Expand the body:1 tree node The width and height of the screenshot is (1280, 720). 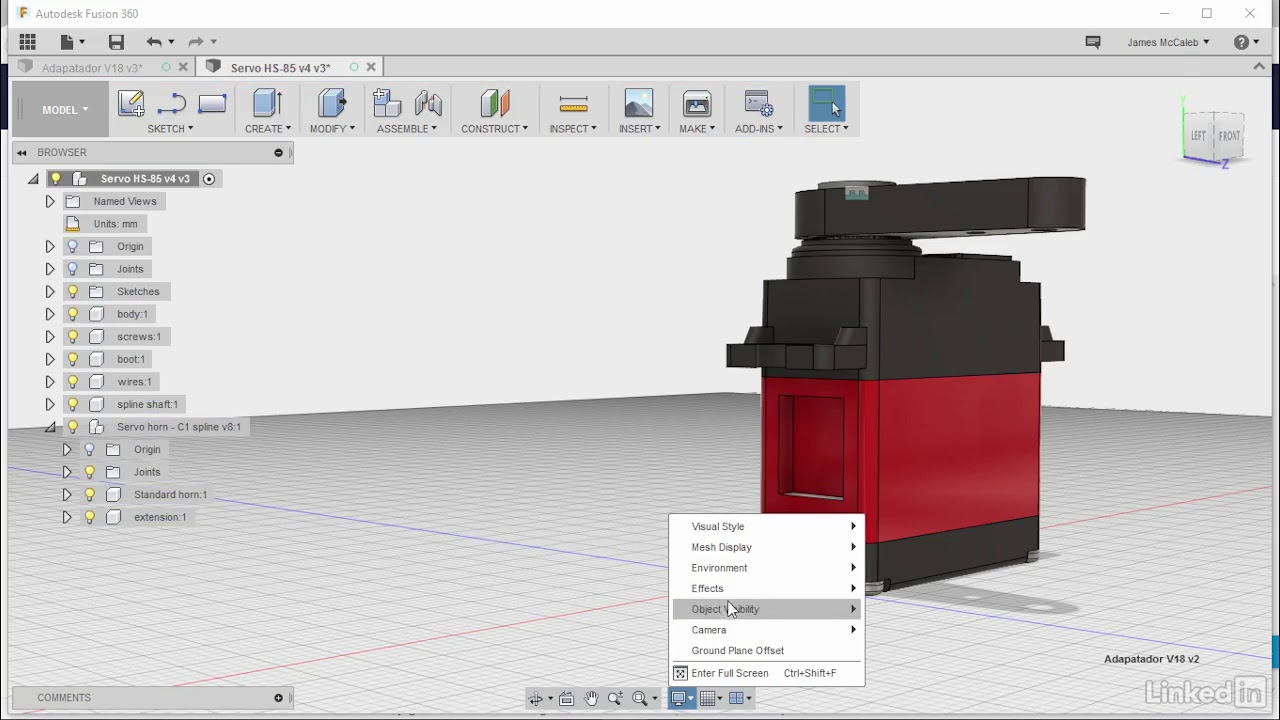tap(50, 314)
